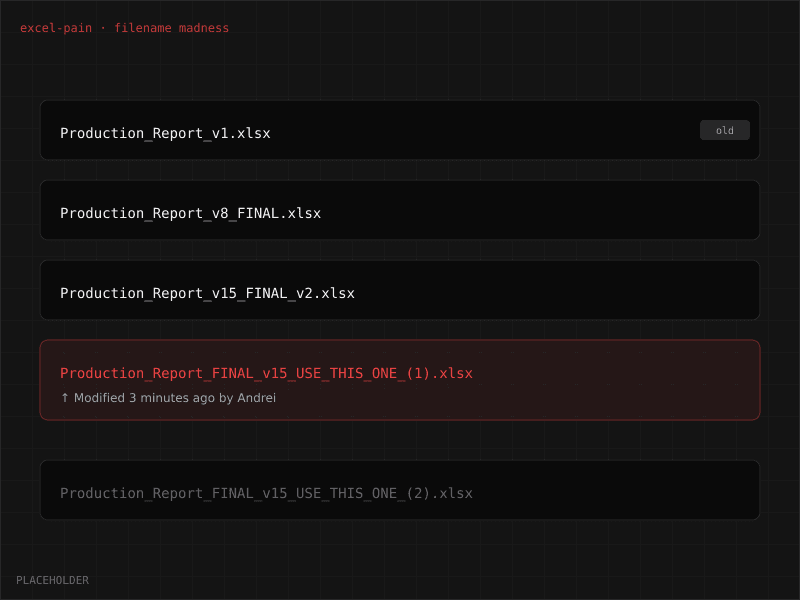Screen dimensions: 800x600
Task: Click the PLACEHOLDER label at bottom
Action: coord(52,580)
